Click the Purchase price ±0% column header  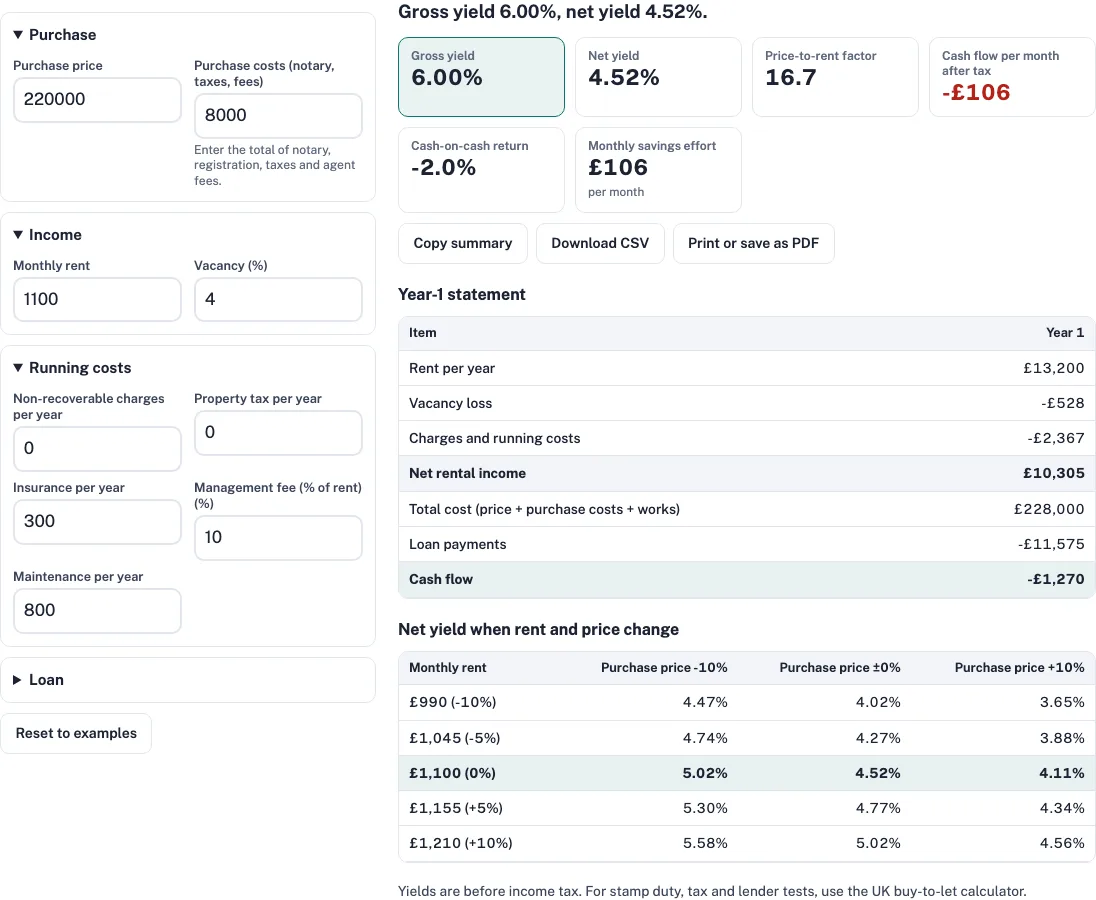(x=839, y=667)
